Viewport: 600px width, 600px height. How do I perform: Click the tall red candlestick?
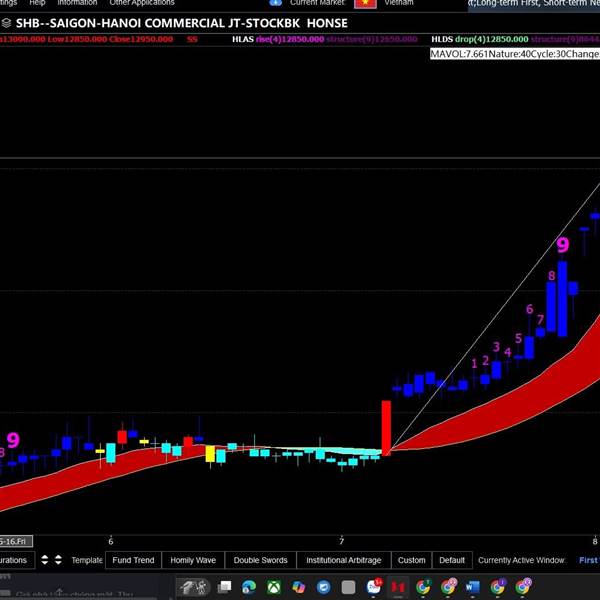click(x=386, y=428)
